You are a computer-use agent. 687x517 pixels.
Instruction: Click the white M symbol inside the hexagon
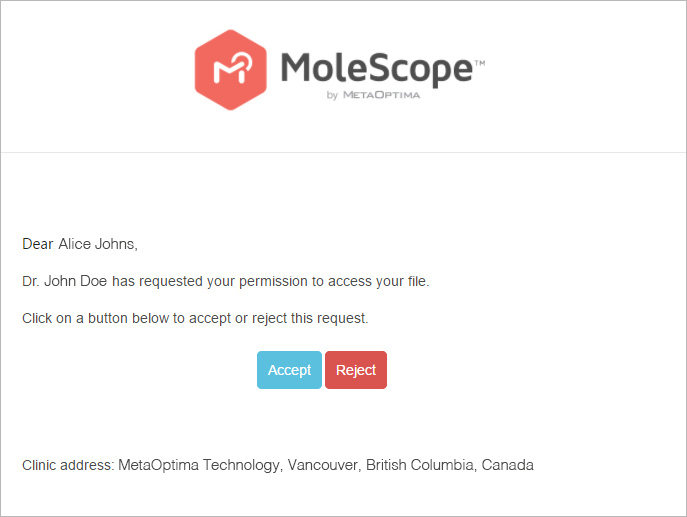[x=233, y=68]
